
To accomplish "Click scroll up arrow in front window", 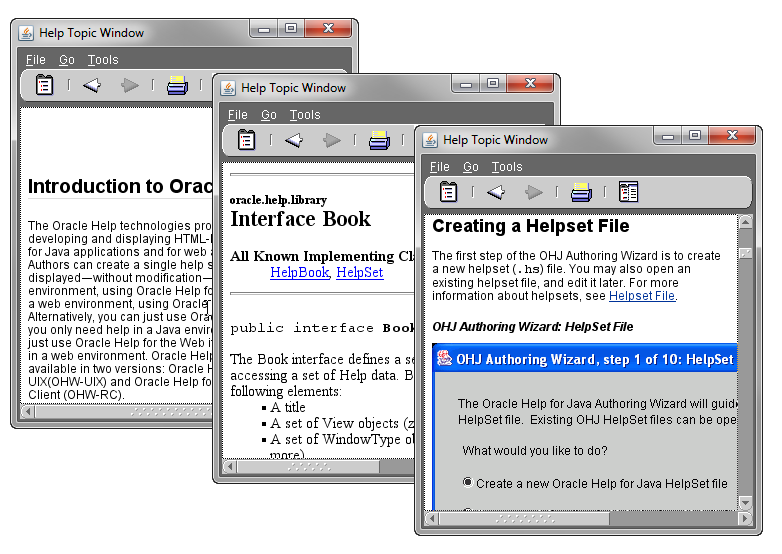I will pyautogui.click(x=745, y=221).
